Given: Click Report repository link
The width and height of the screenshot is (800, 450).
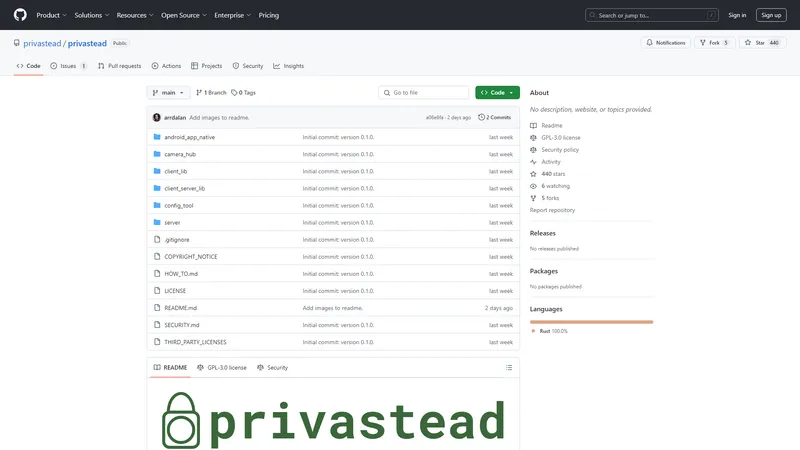Looking at the screenshot, I should click(x=552, y=210).
